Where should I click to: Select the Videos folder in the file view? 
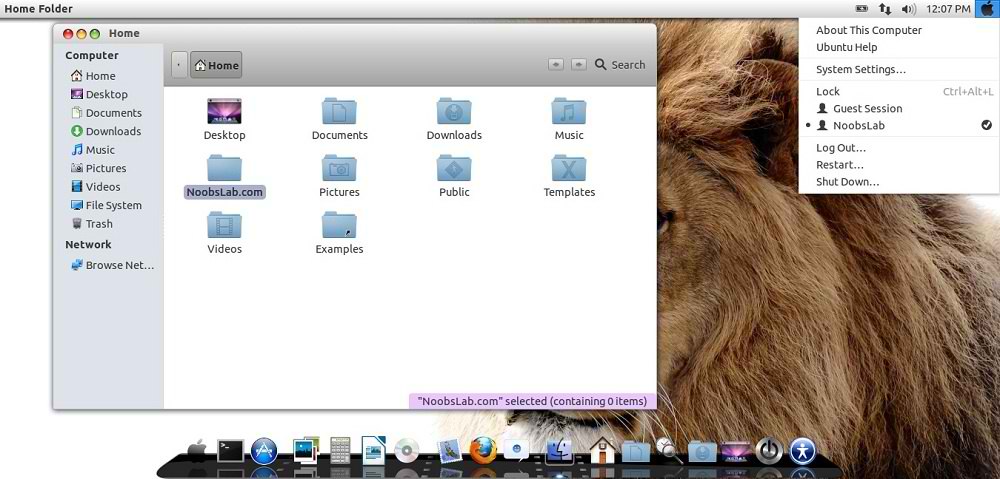coord(224,233)
